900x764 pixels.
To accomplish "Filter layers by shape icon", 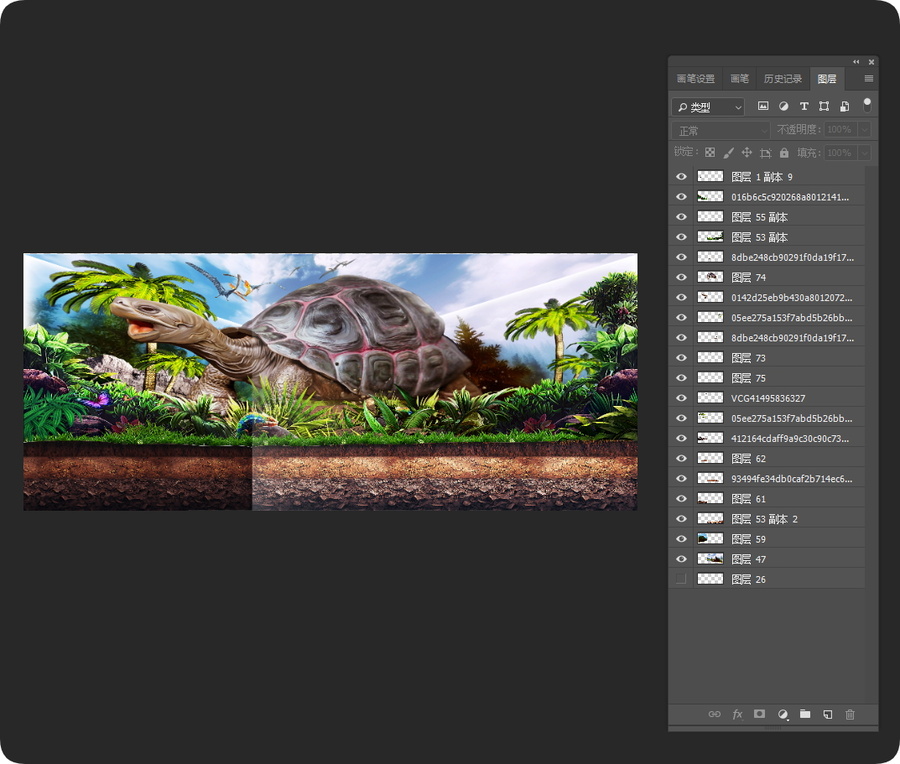I will (824, 106).
